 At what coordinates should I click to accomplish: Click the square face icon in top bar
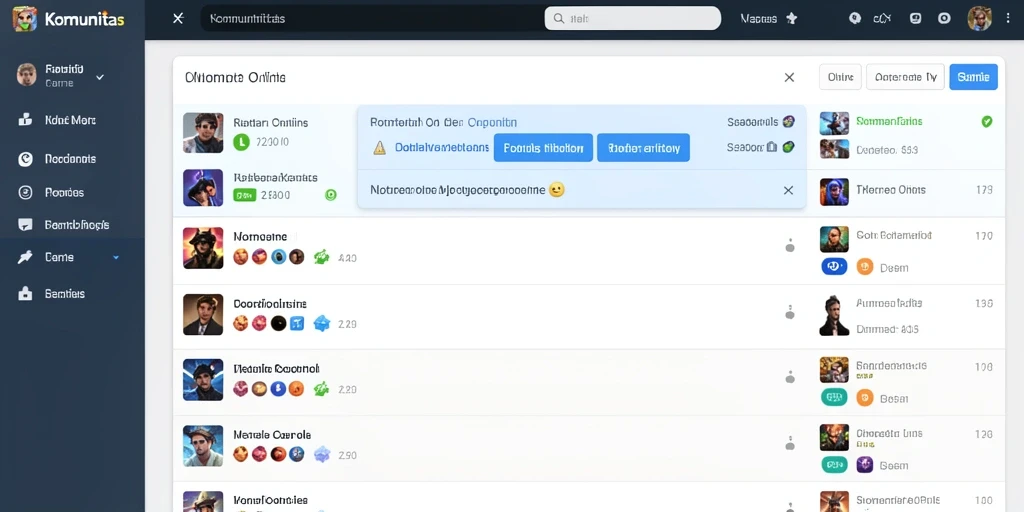click(916, 18)
